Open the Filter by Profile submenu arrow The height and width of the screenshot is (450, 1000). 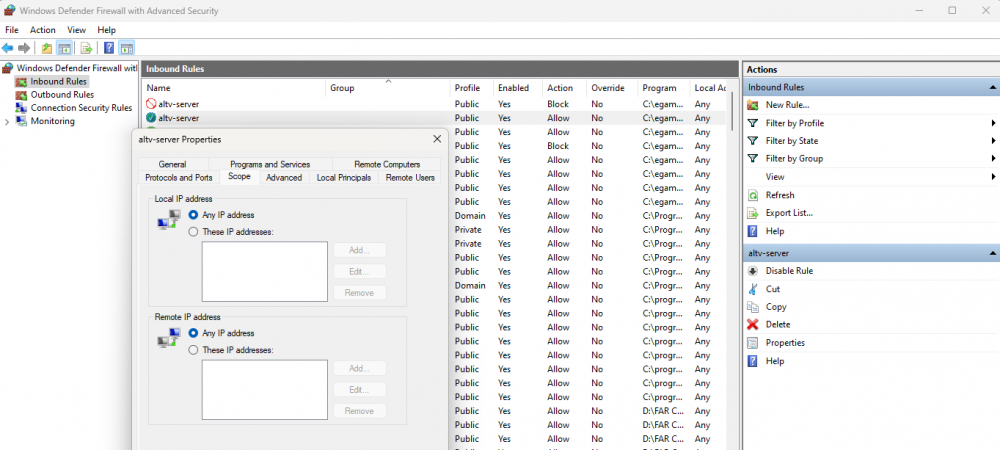[994, 123]
